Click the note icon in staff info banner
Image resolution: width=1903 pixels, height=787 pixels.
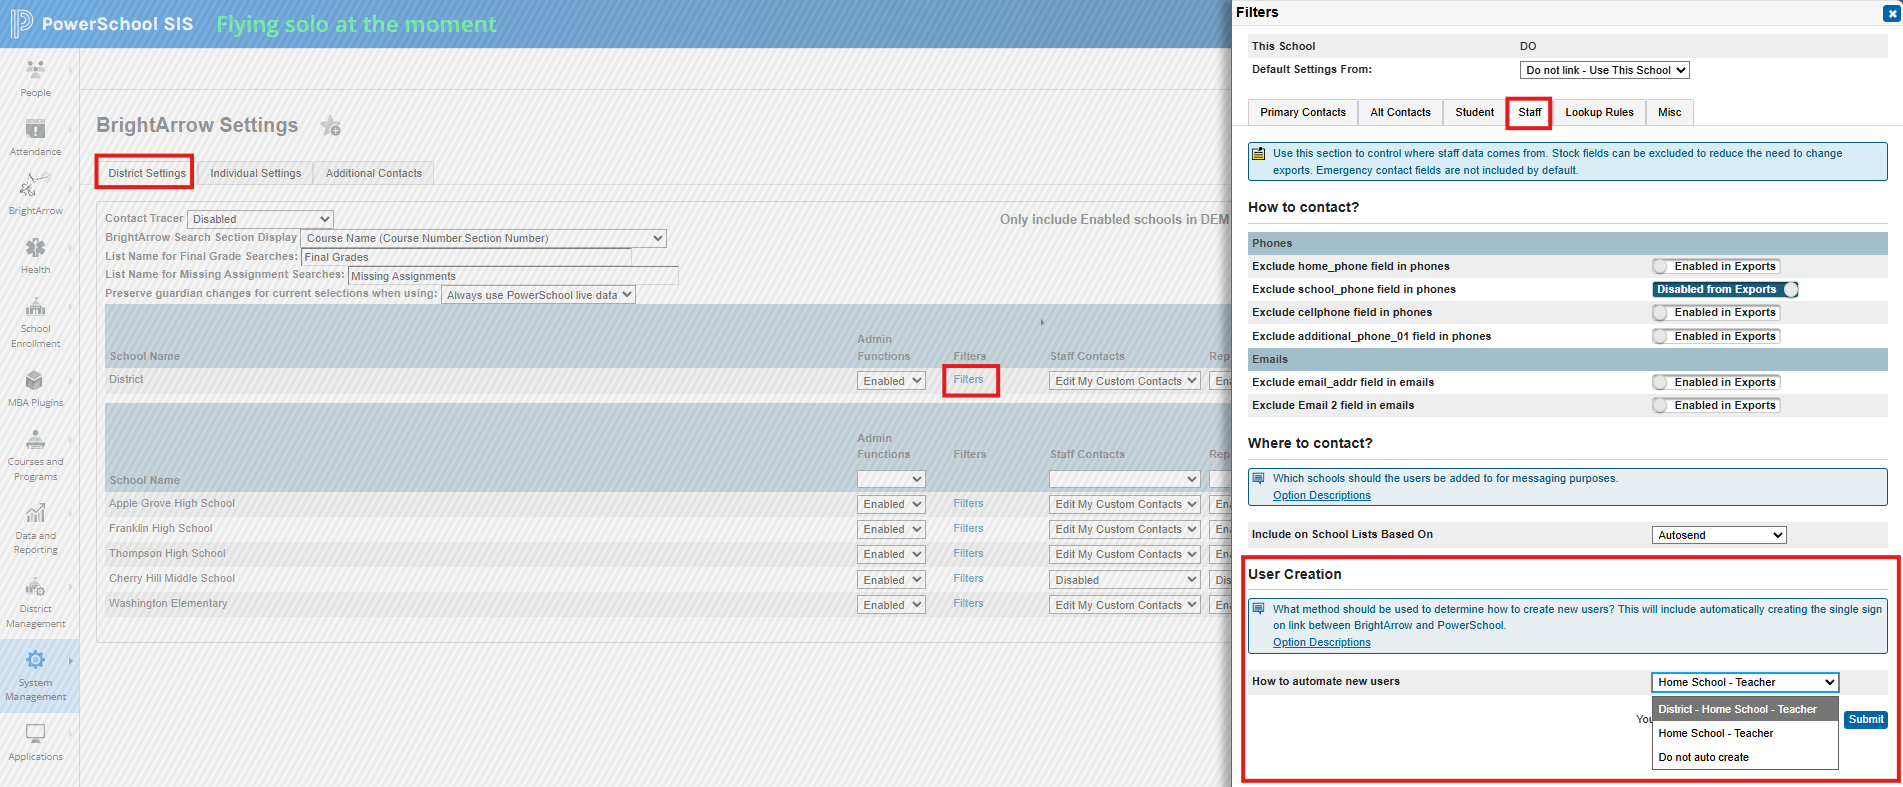[x=1259, y=153]
